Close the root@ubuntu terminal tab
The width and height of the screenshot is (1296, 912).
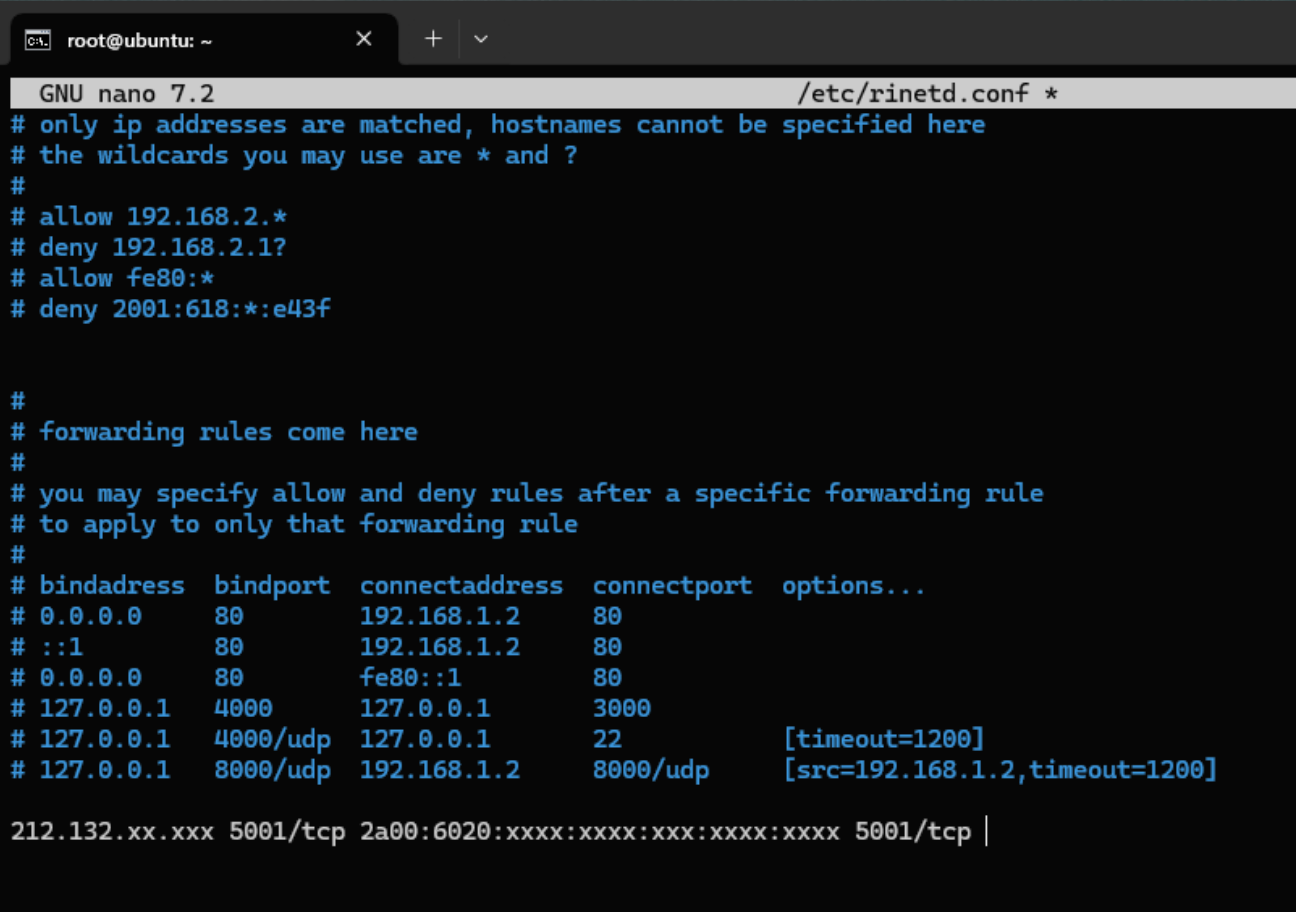[364, 39]
